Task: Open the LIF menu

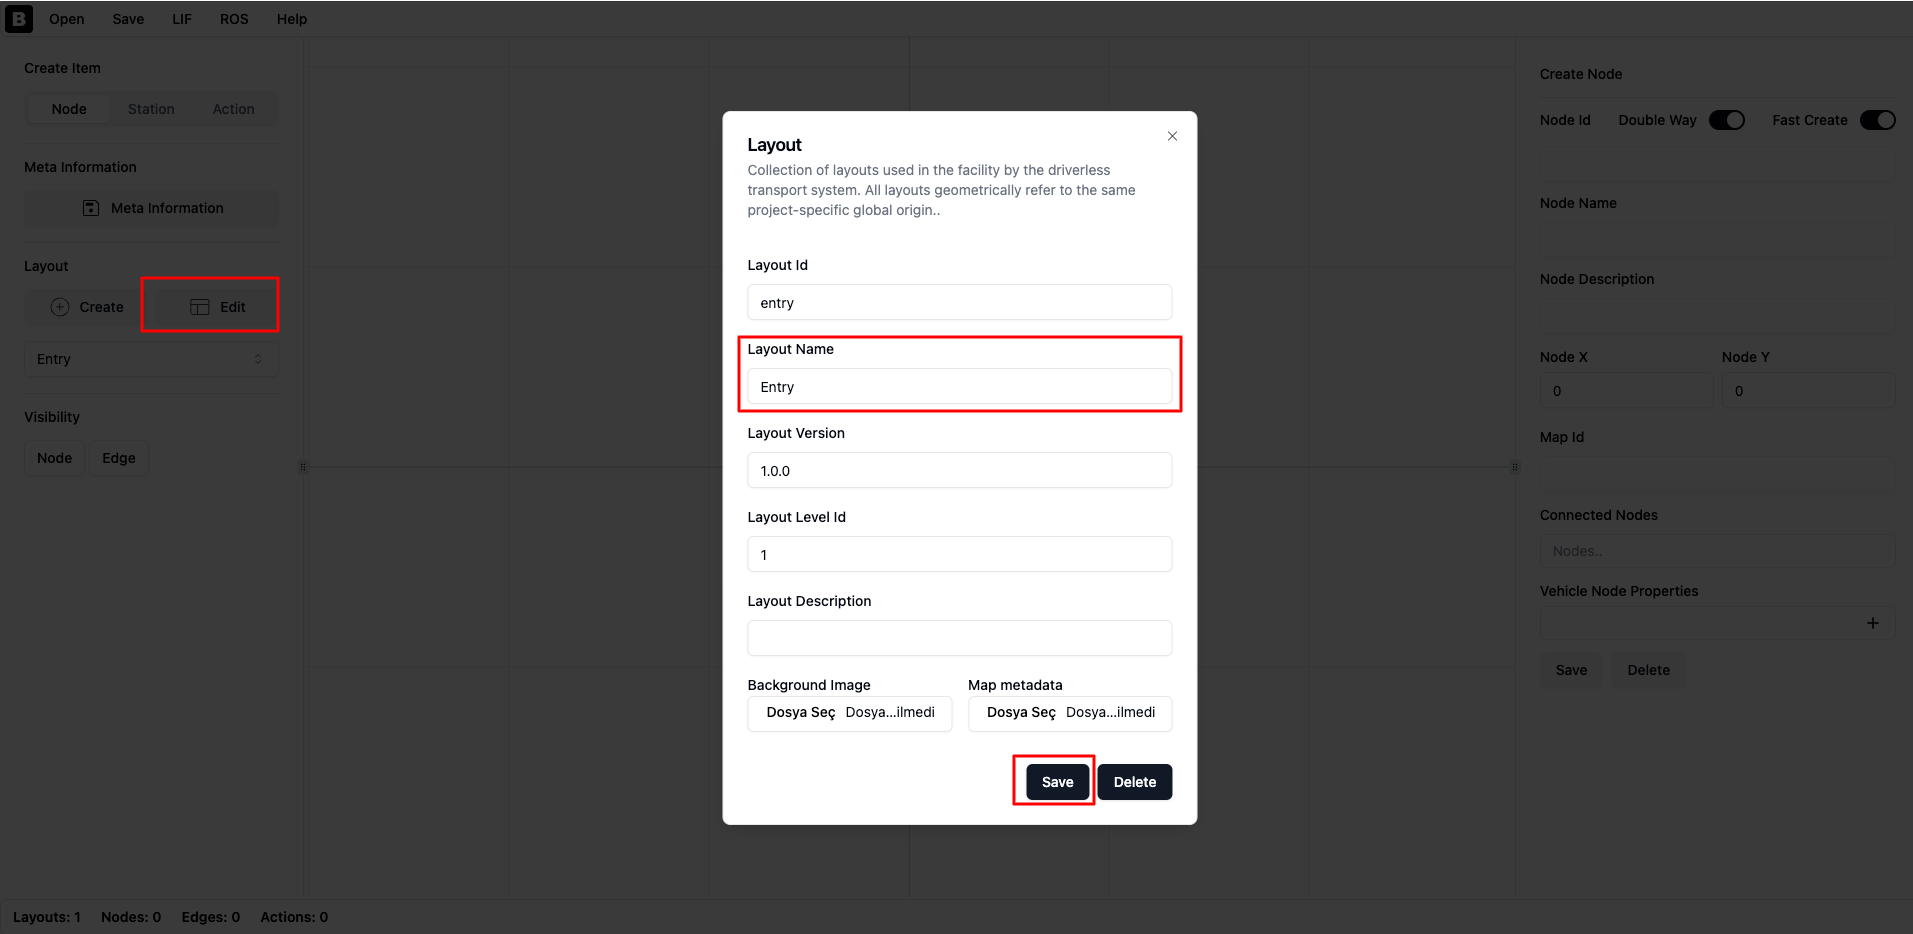Action: (x=182, y=19)
